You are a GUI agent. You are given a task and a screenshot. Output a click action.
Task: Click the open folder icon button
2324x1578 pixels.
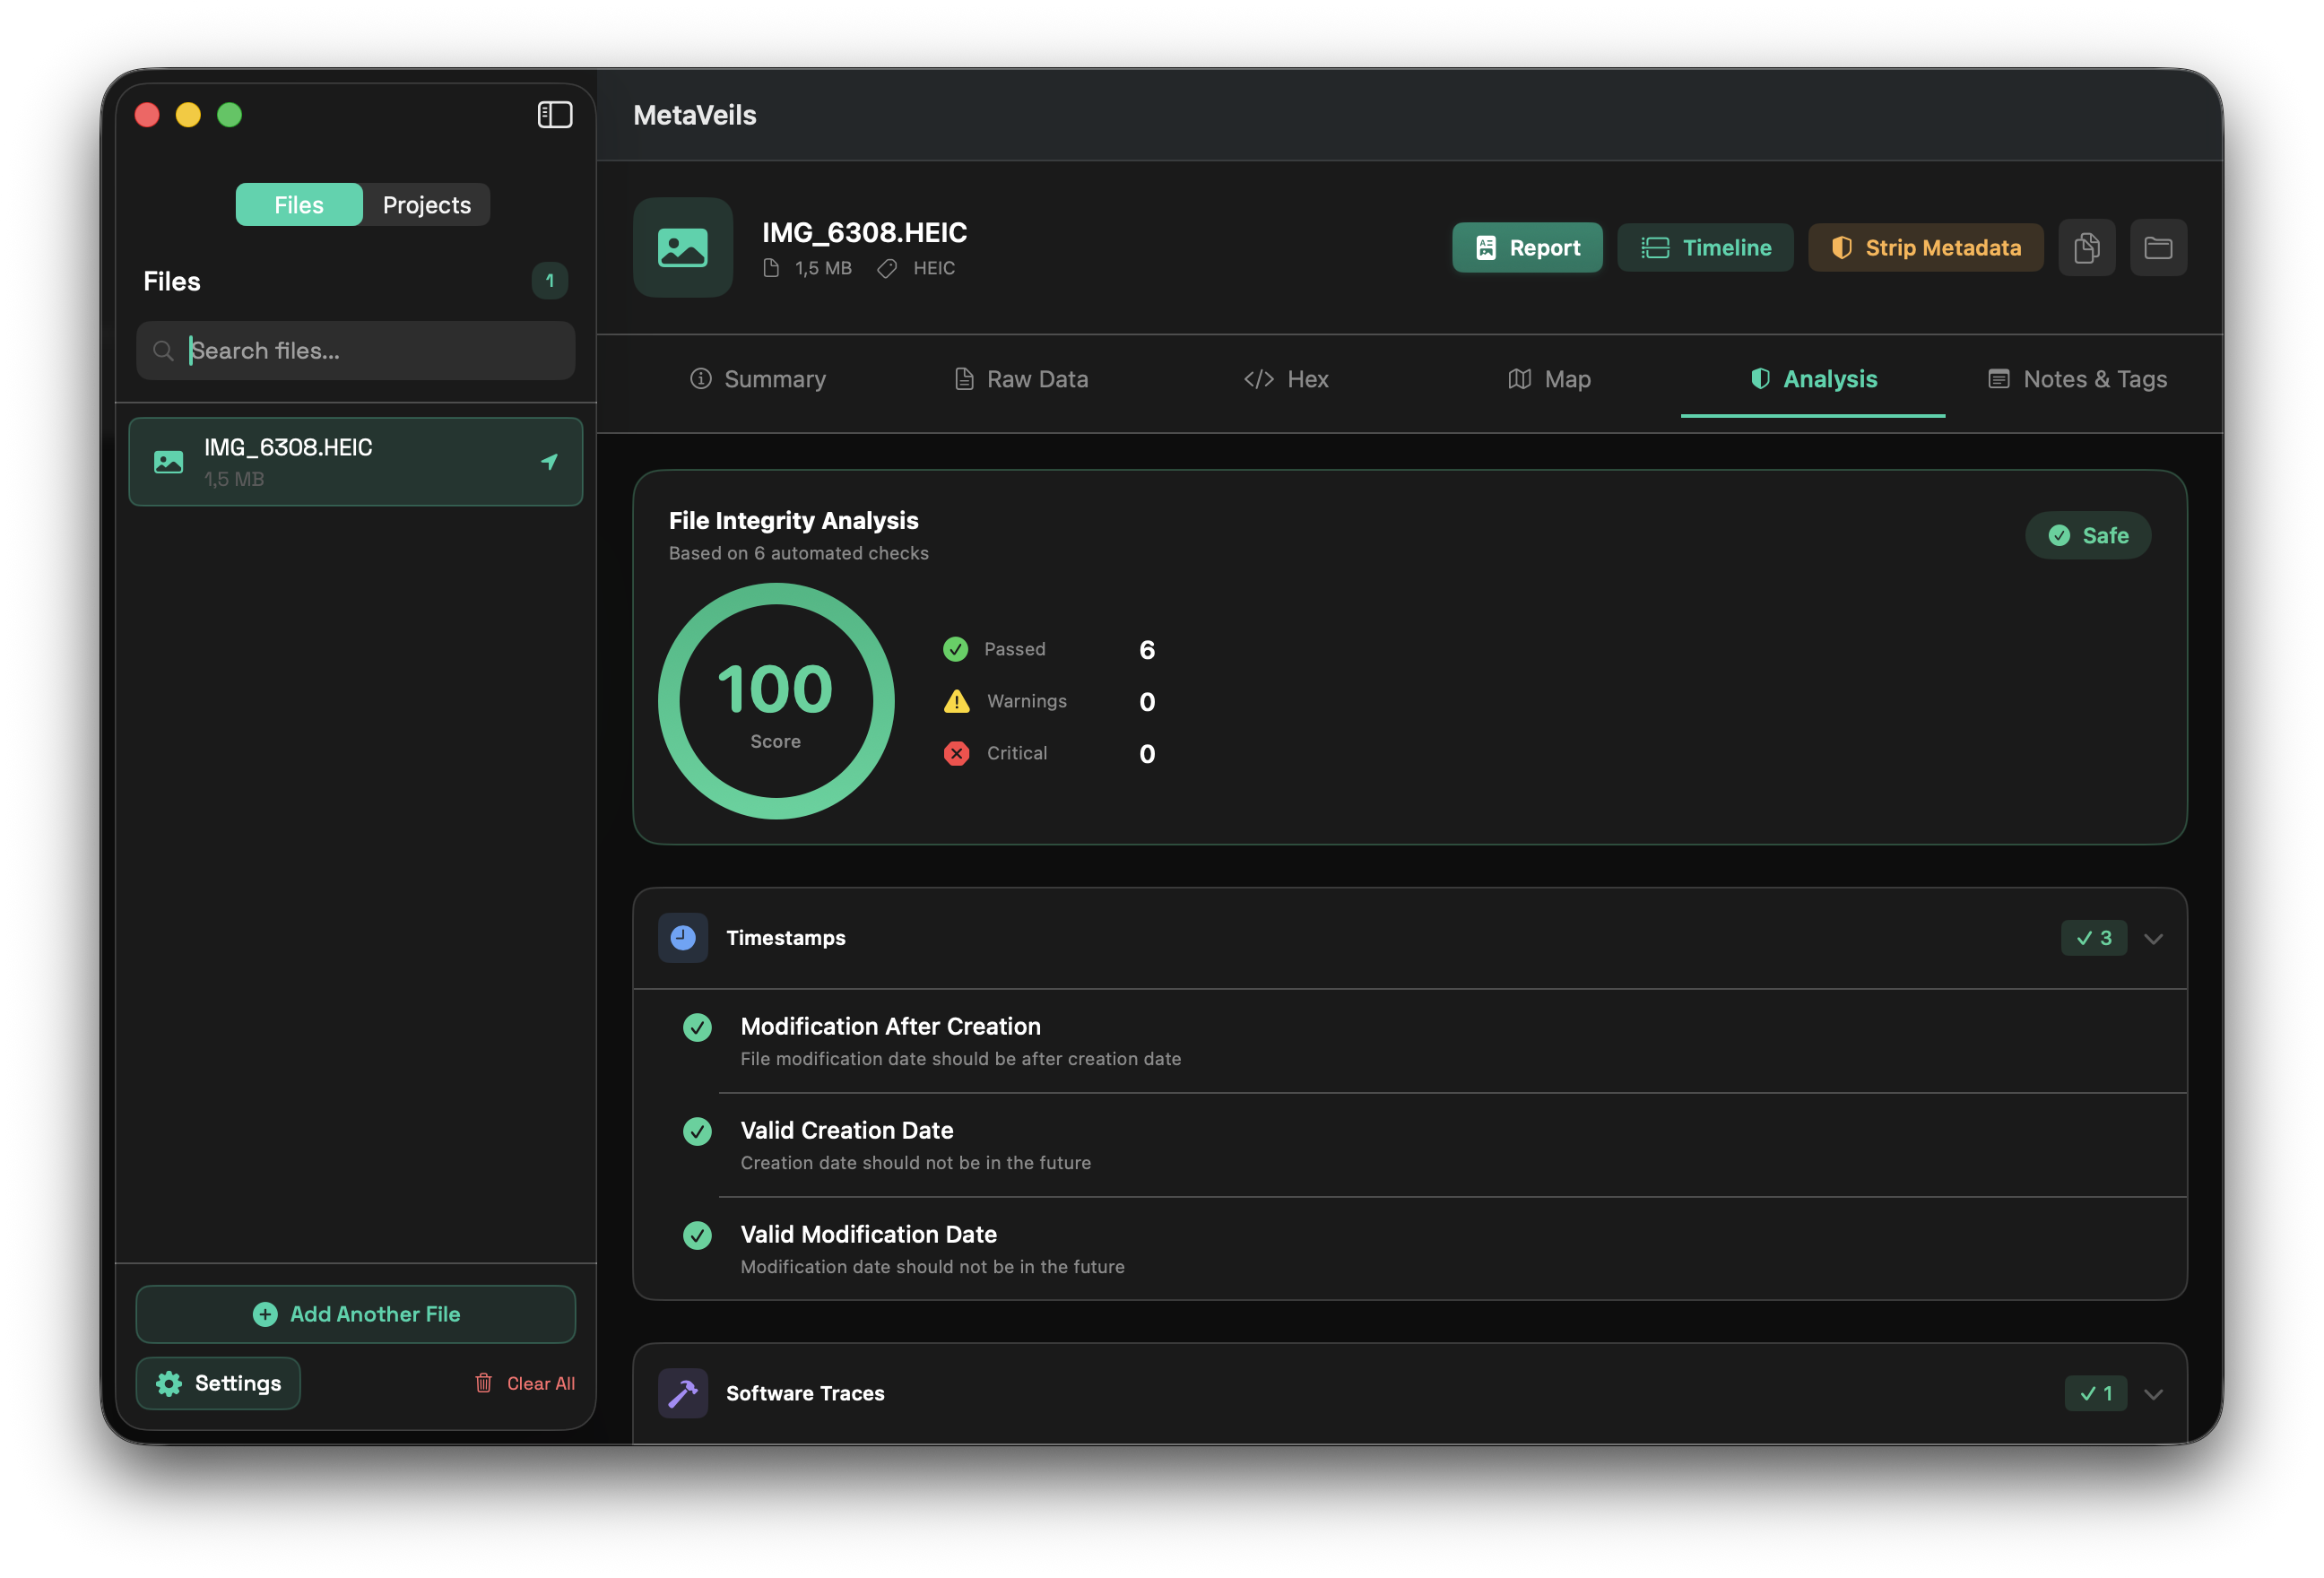(x=2158, y=248)
